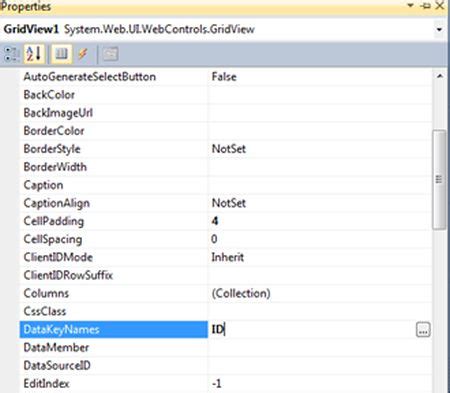Click the vertical scrollbar thumb
This screenshot has width=450, height=393.
point(439,179)
